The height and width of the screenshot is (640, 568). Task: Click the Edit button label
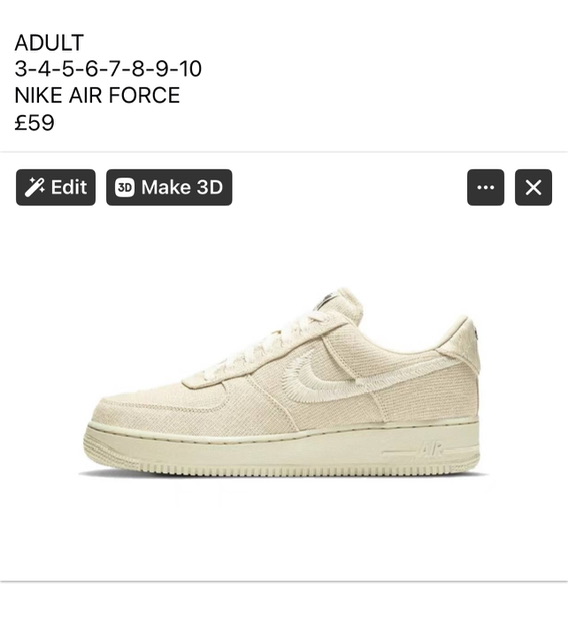click(x=69, y=187)
